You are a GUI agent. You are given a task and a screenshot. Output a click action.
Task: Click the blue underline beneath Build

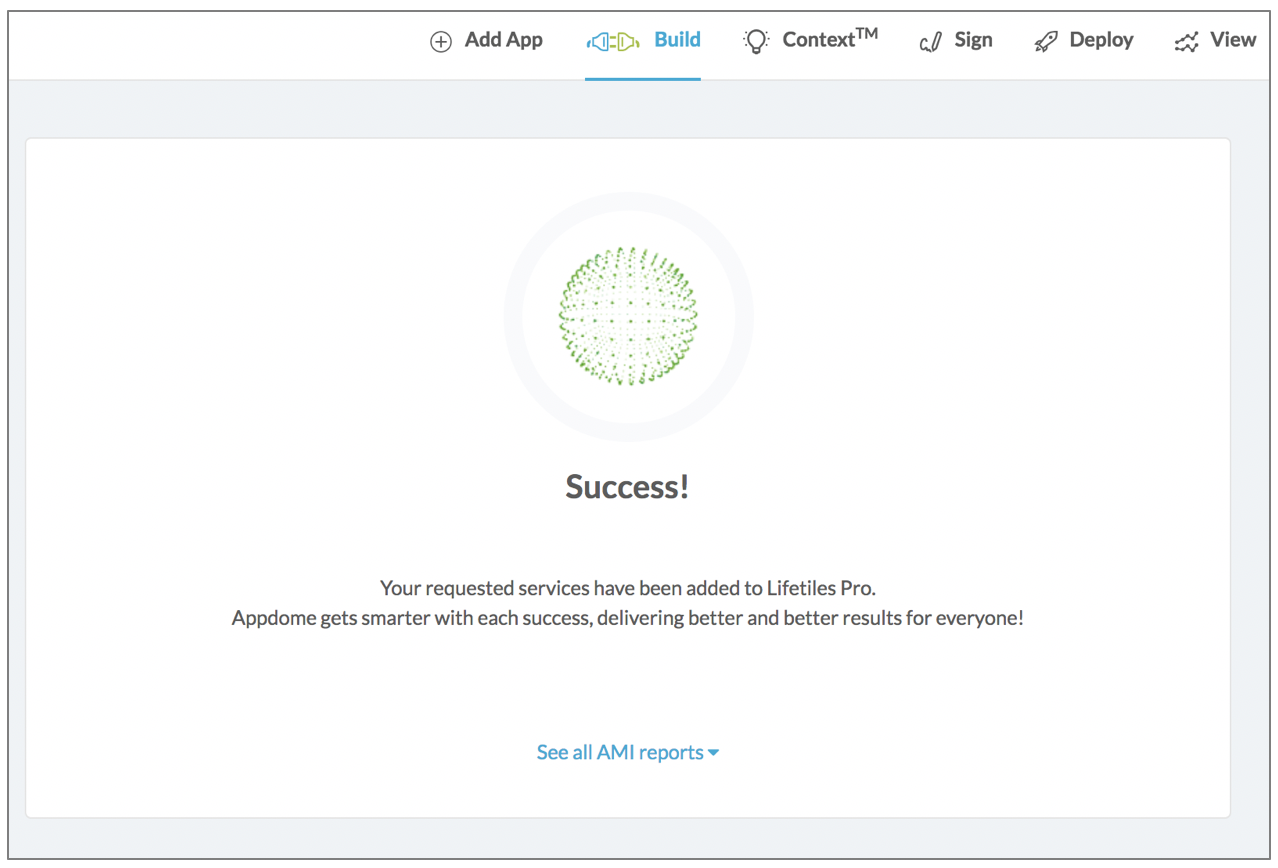point(642,78)
